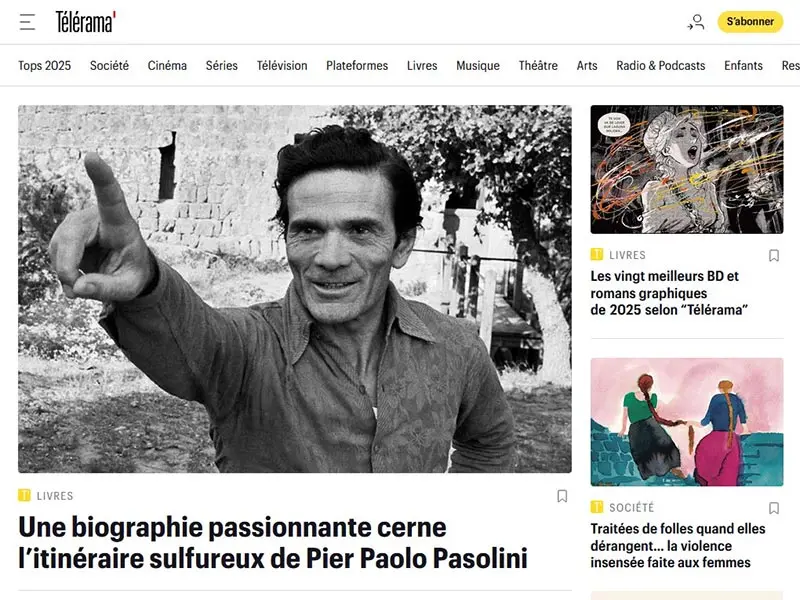
Task: Open the Plateformes navigation item
Action: coord(357,66)
